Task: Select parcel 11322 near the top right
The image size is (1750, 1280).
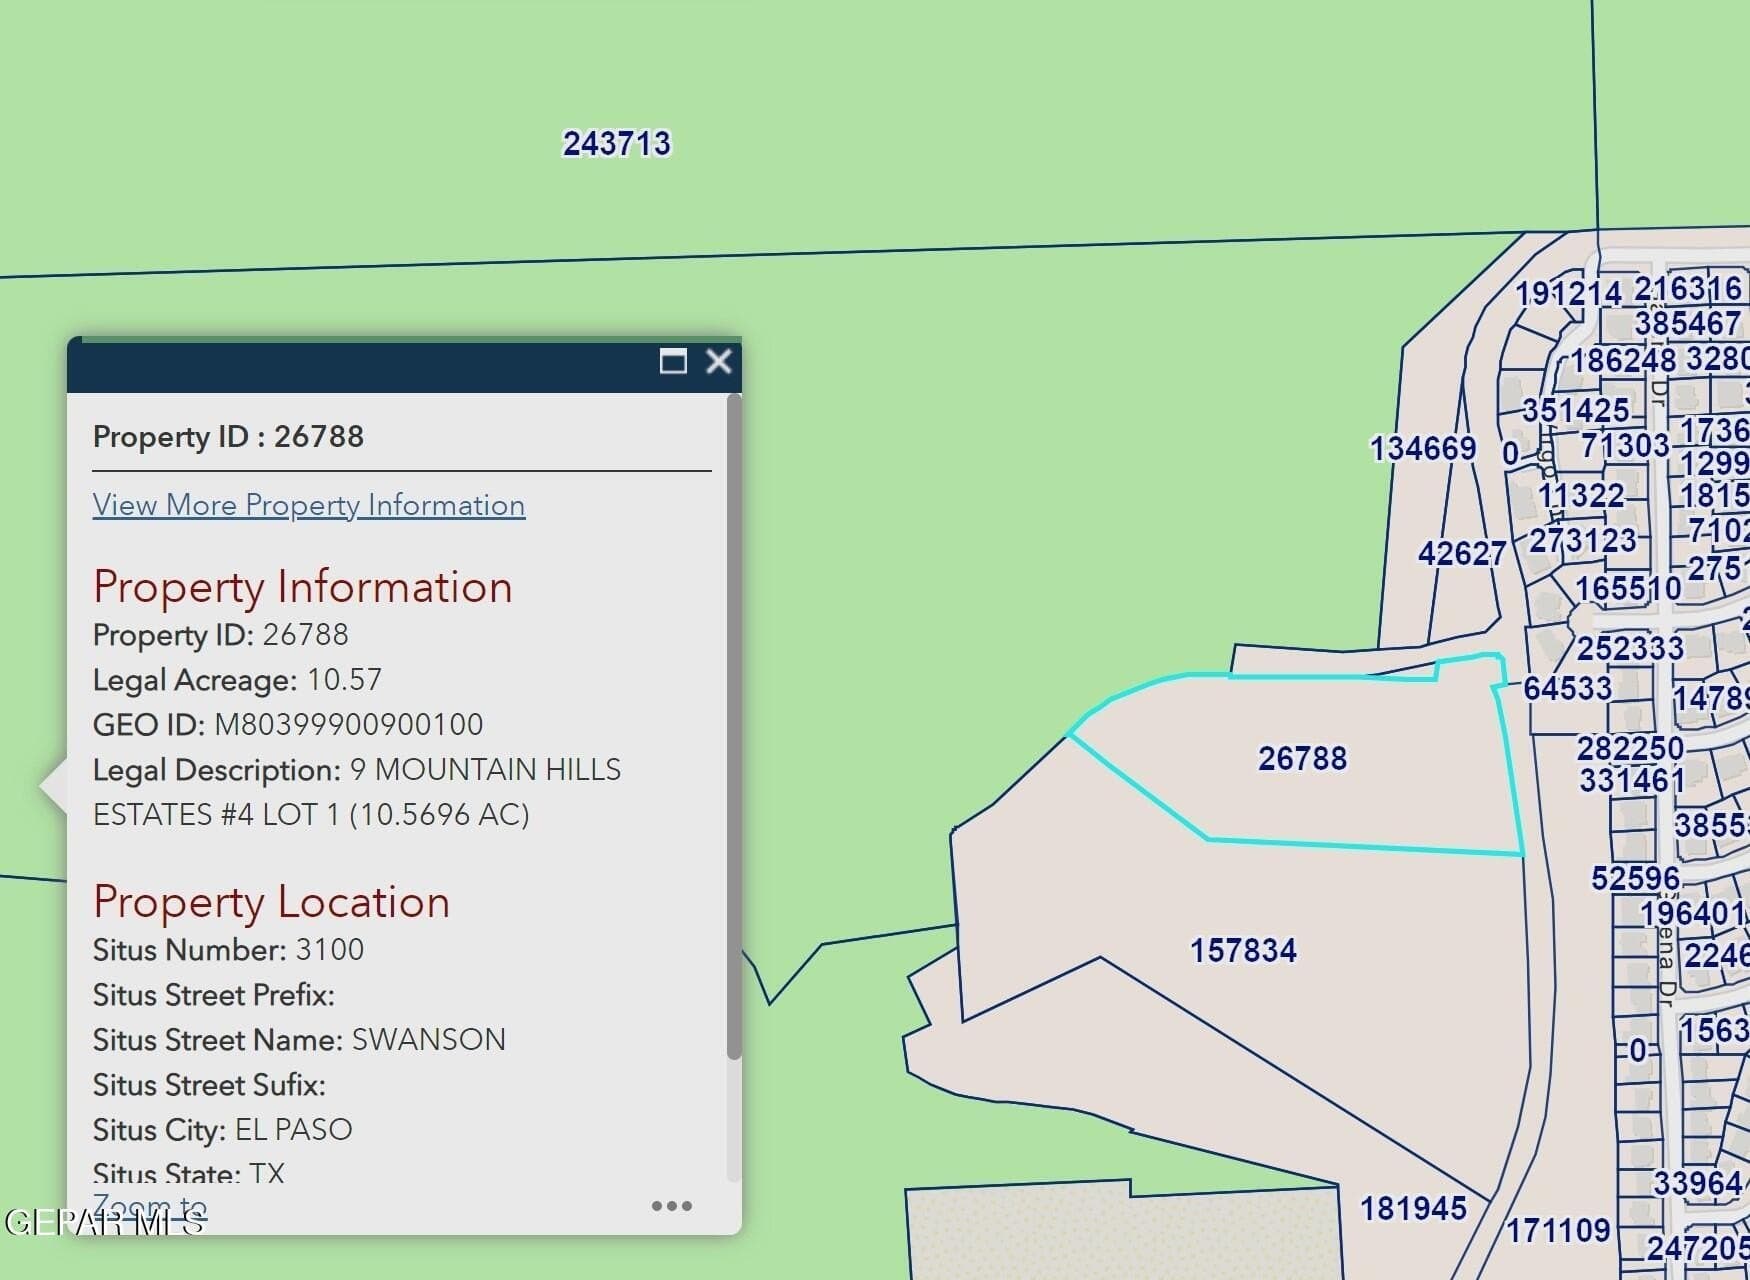Action: tap(1583, 496)
